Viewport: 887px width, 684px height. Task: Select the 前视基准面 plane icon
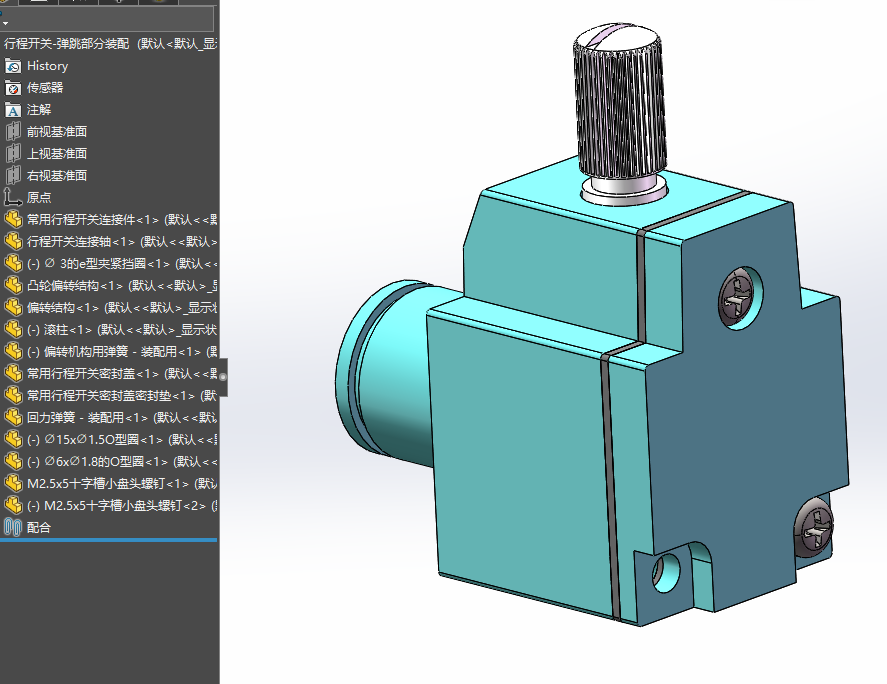click(12, 132)
